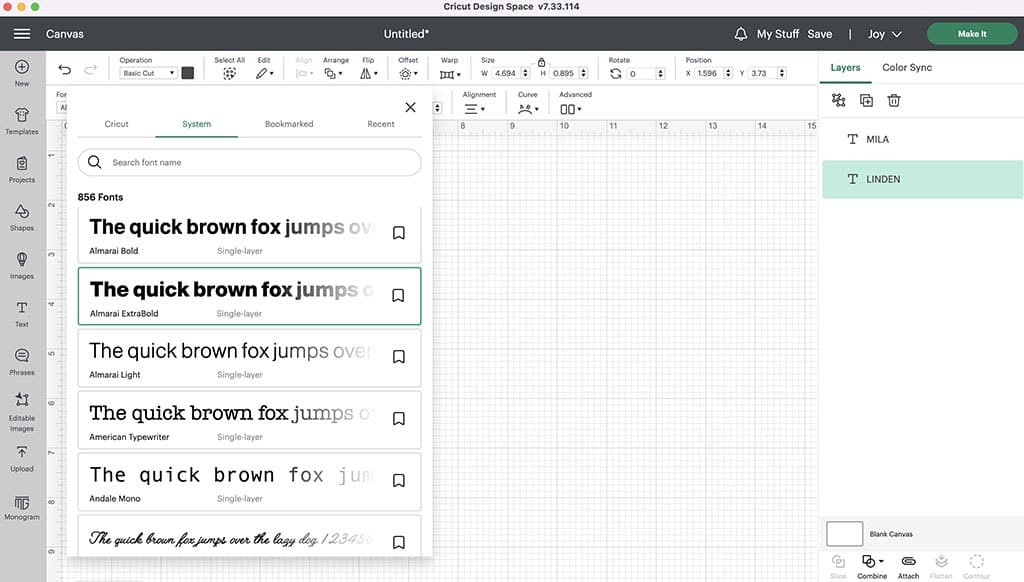Open the Monogram tool
This screenshot has height=582, width=1024.
pyautogui.click(x=22, y=507)
